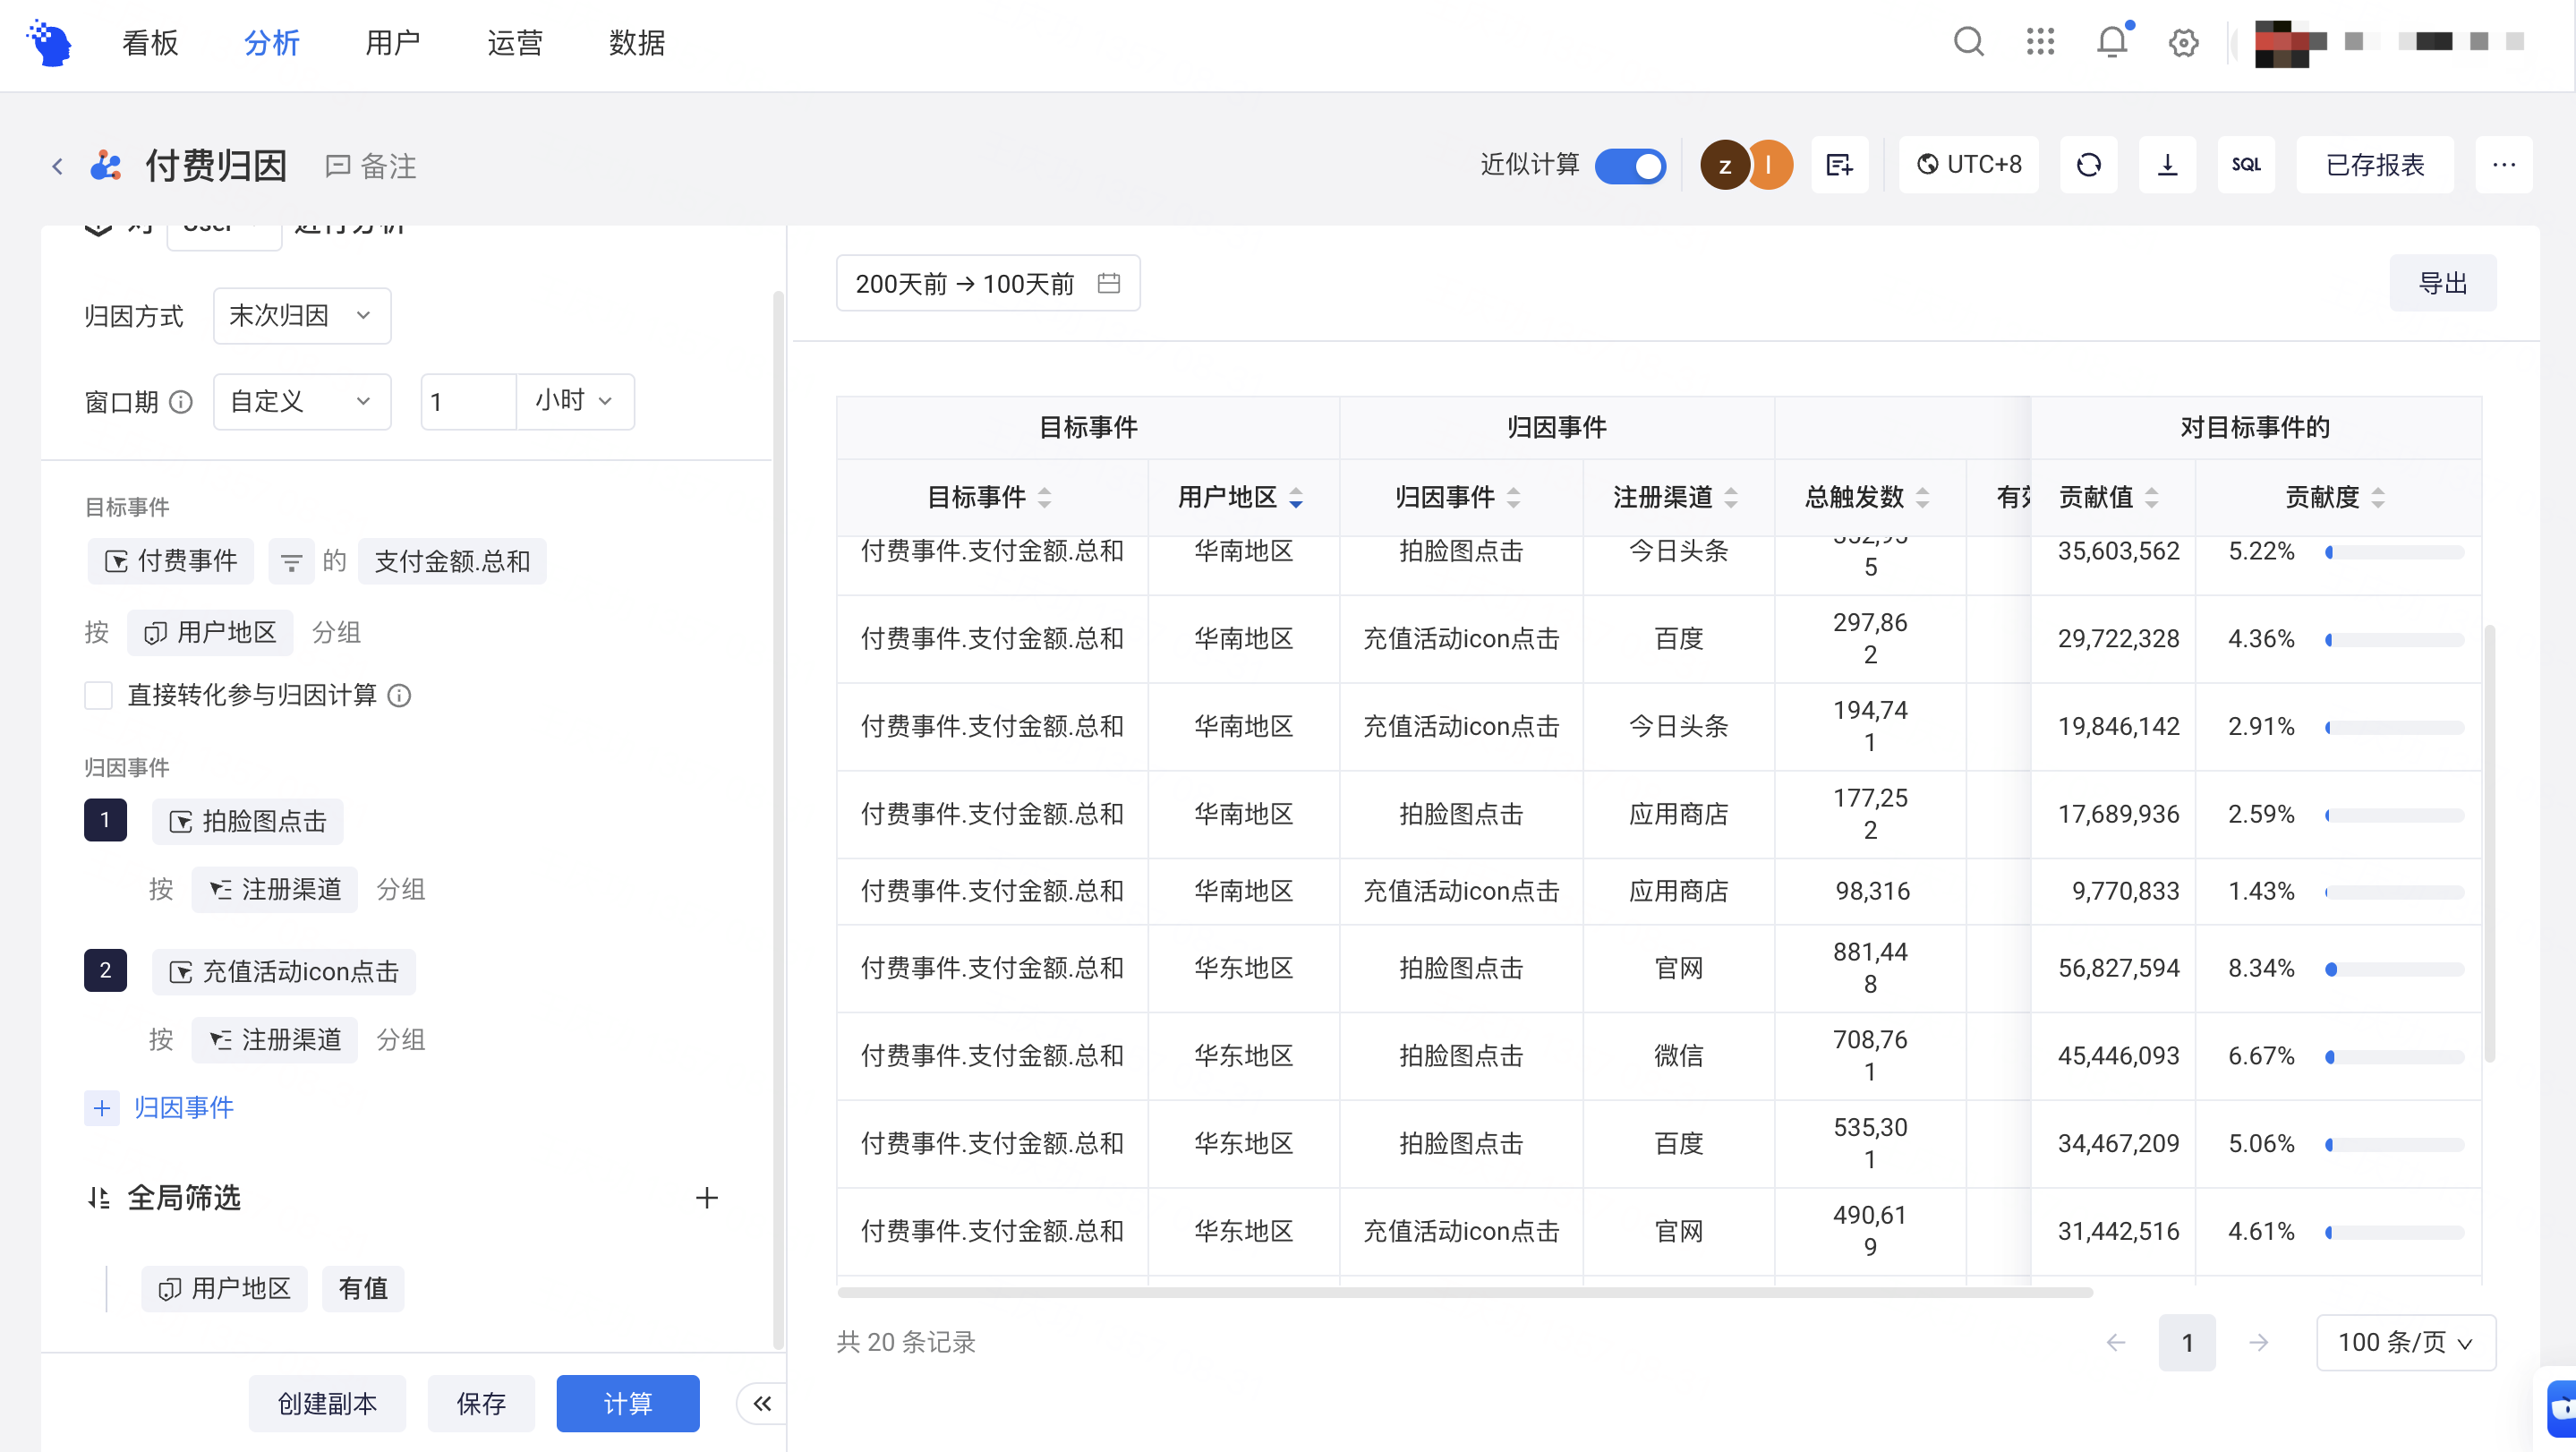Open the notifications bell

click(x=2111, y=43)
